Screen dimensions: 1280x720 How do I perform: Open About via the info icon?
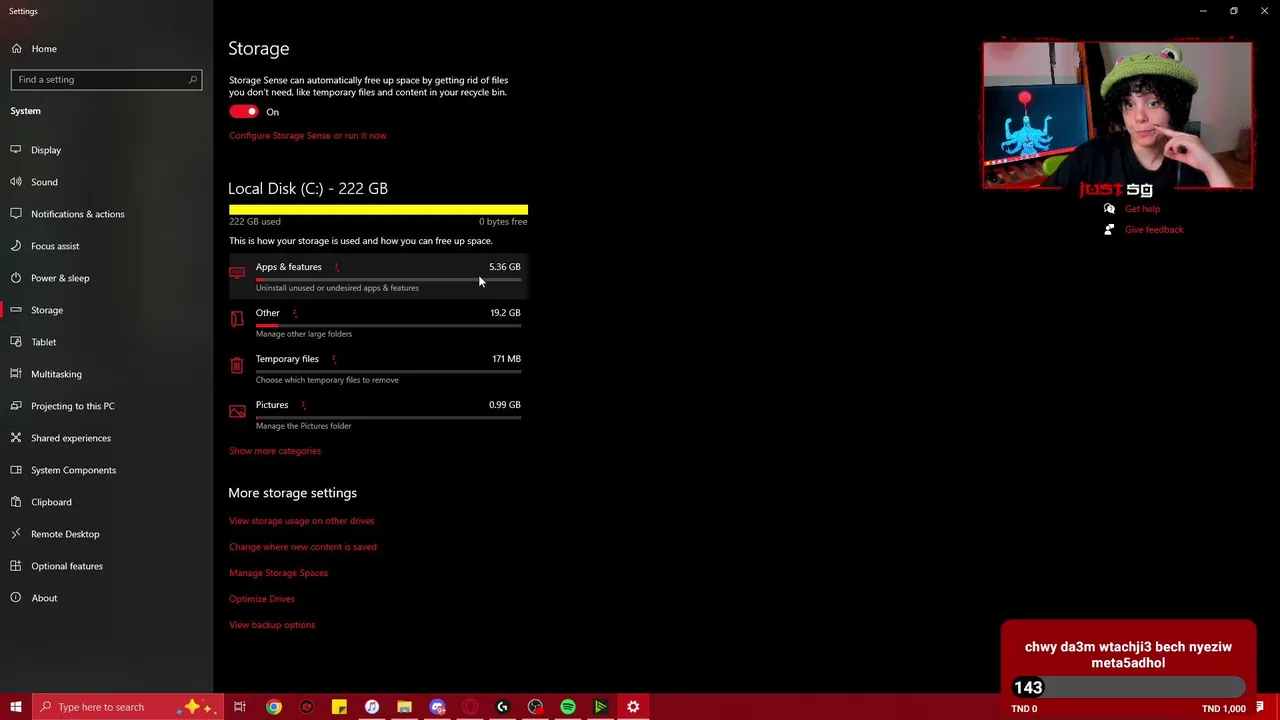pos(16,598)
